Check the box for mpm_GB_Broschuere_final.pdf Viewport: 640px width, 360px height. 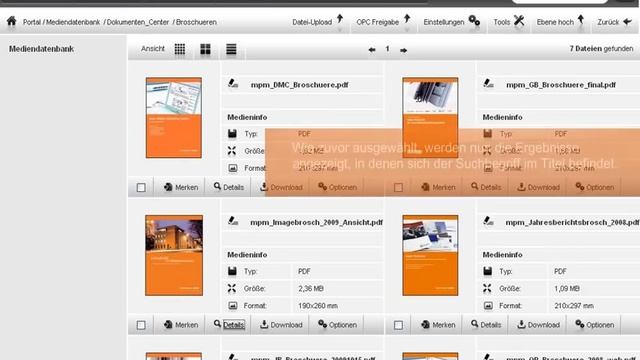(398, 187)
